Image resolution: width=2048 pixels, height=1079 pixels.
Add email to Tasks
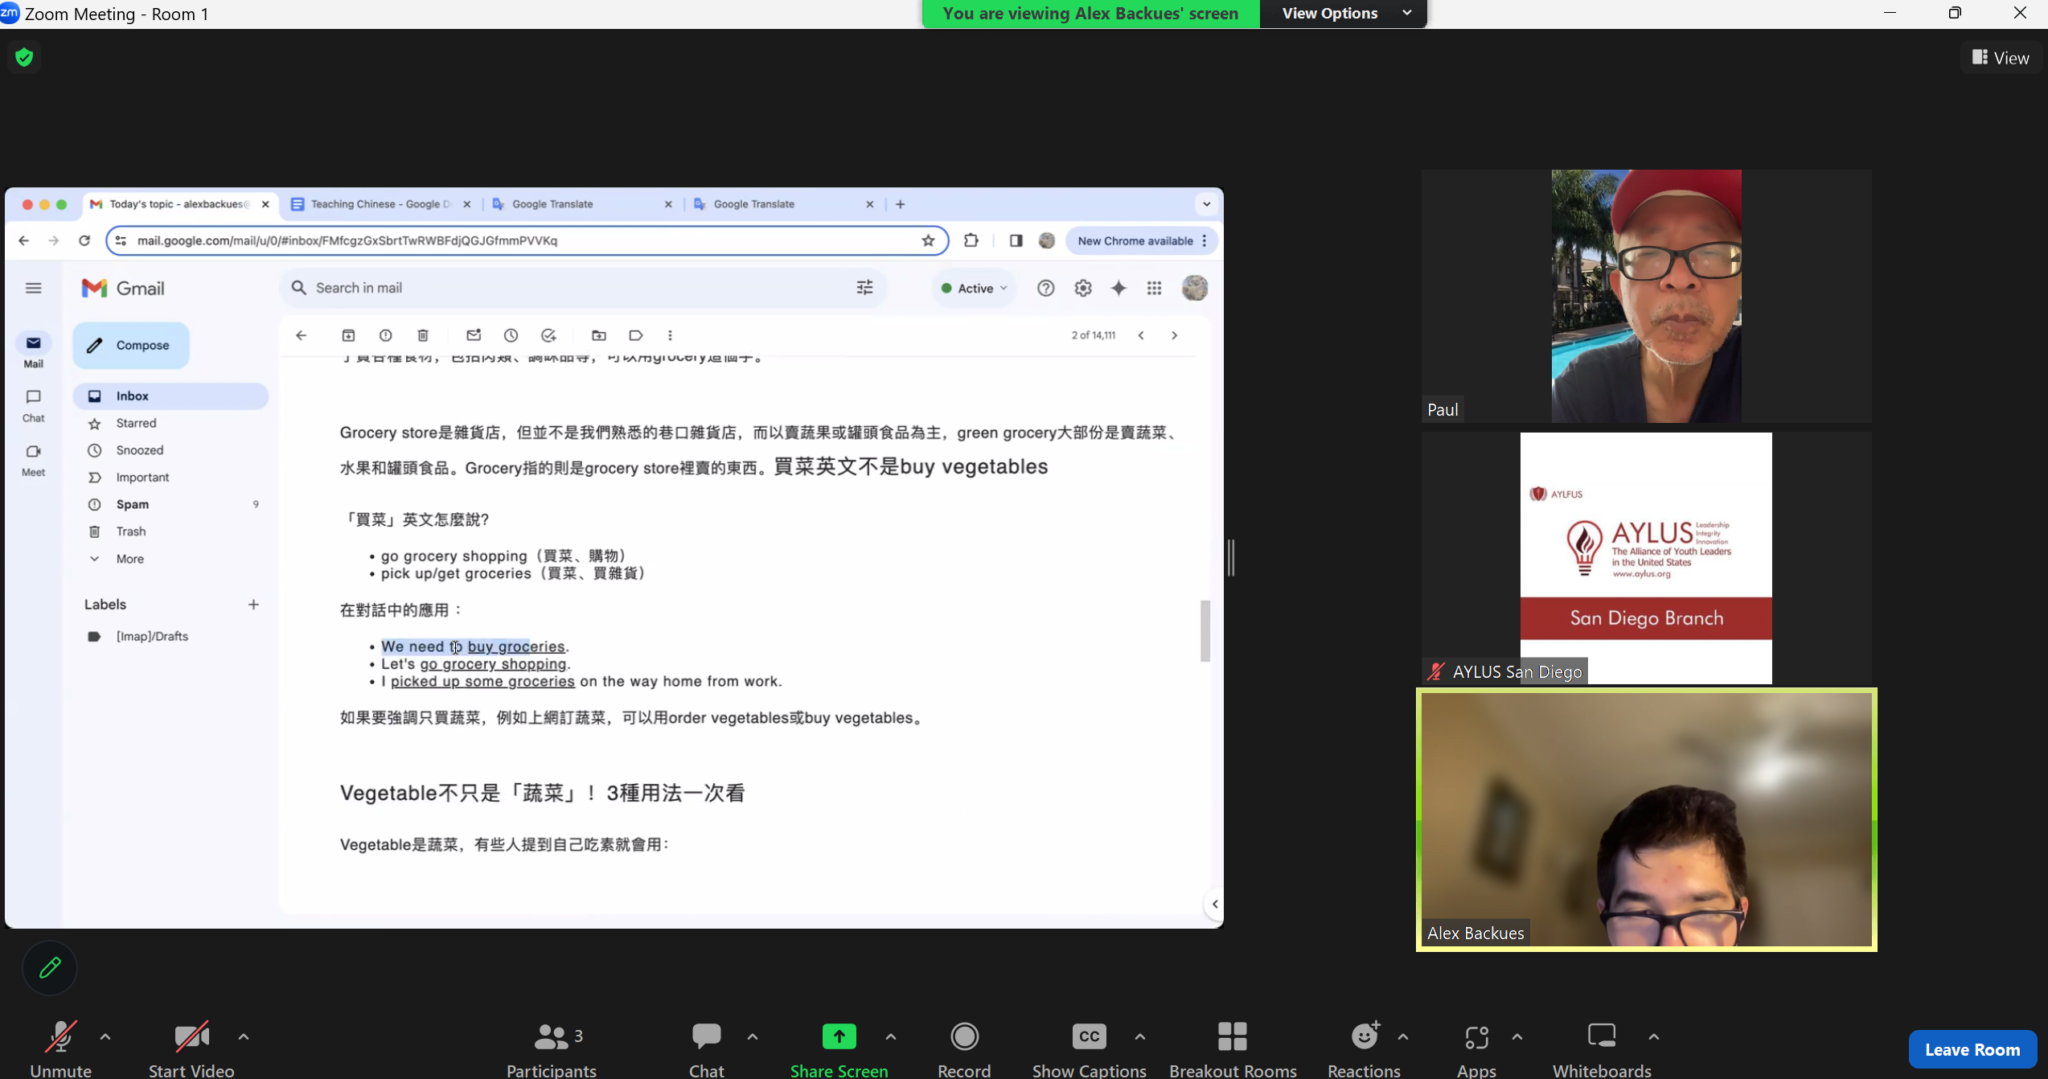point(548,335)
